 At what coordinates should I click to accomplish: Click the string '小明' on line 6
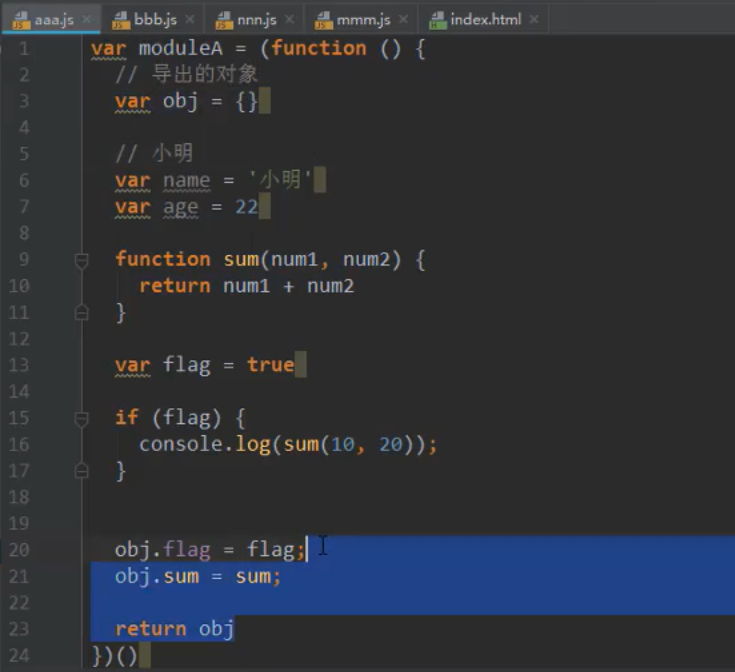click(x=280, y=179)
